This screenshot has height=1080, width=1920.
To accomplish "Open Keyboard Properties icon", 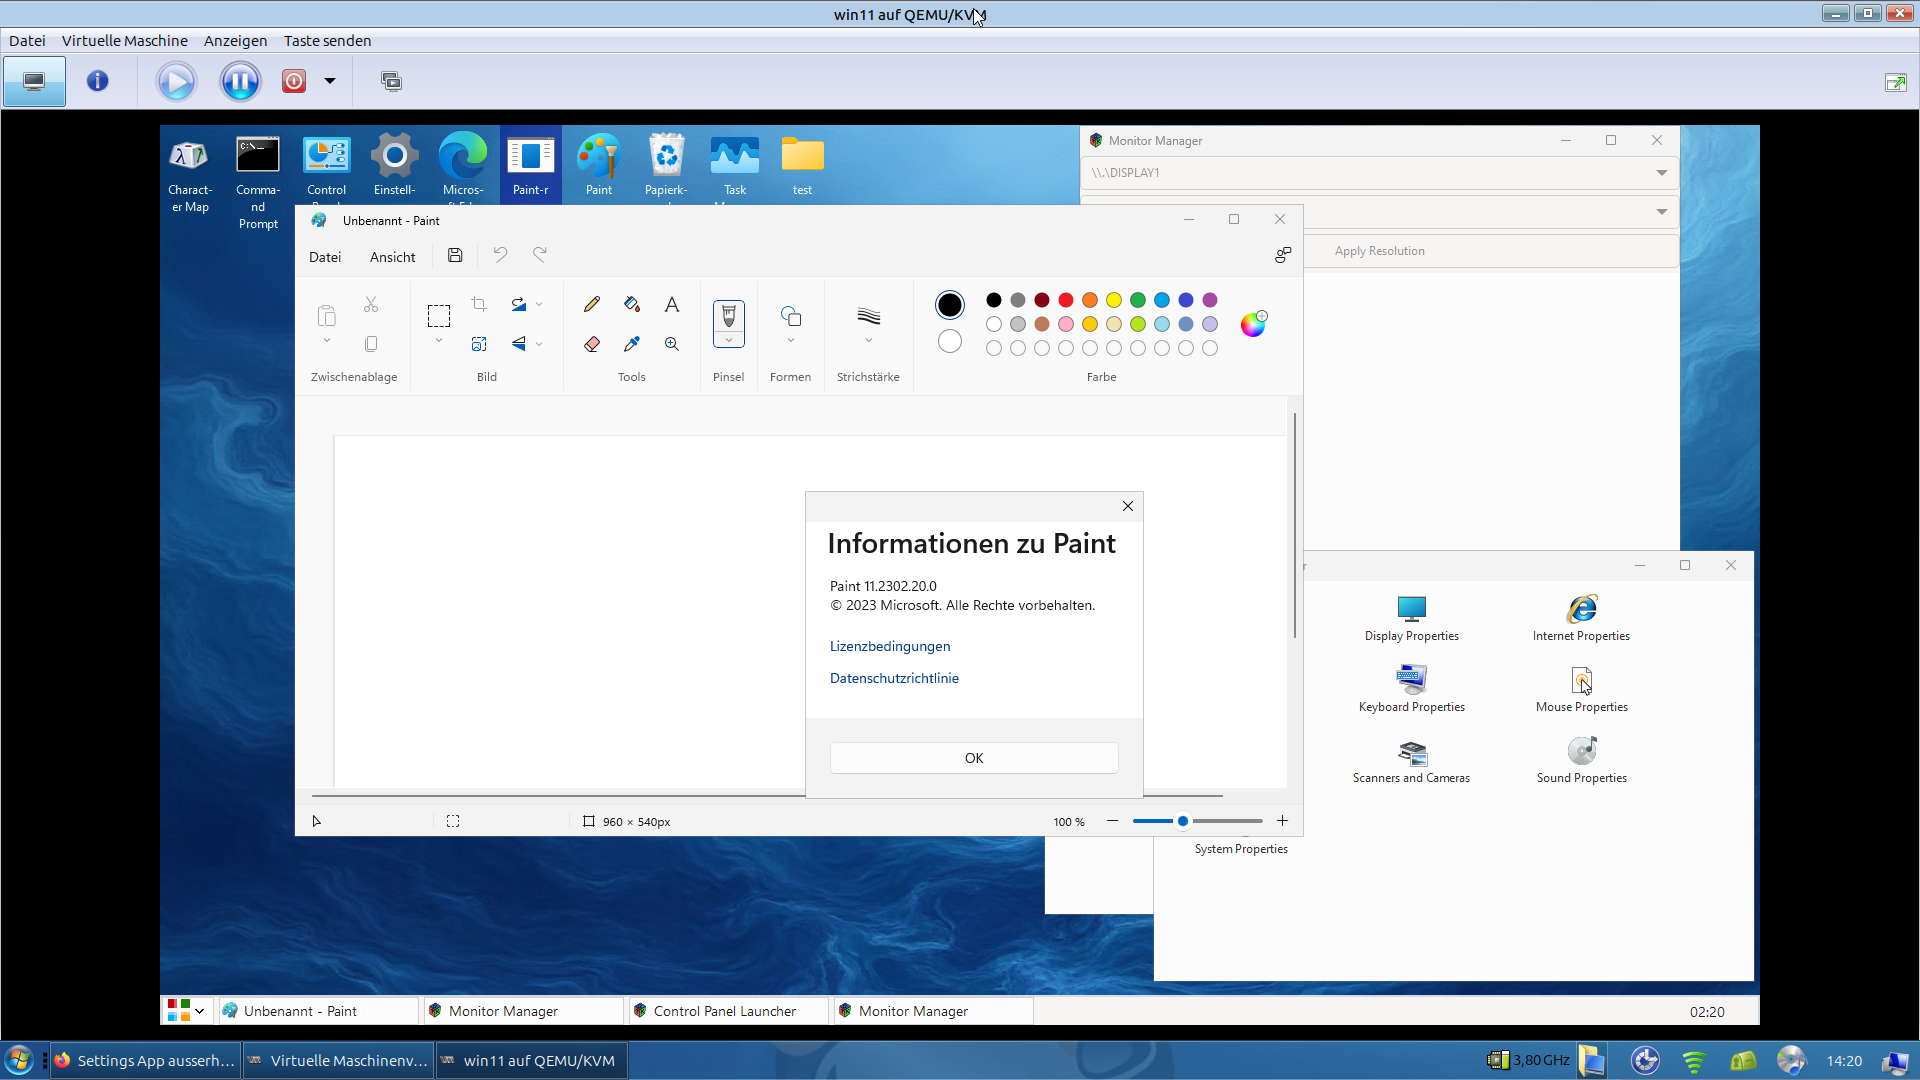I will pyautogui.click(x=1412, y=689).
